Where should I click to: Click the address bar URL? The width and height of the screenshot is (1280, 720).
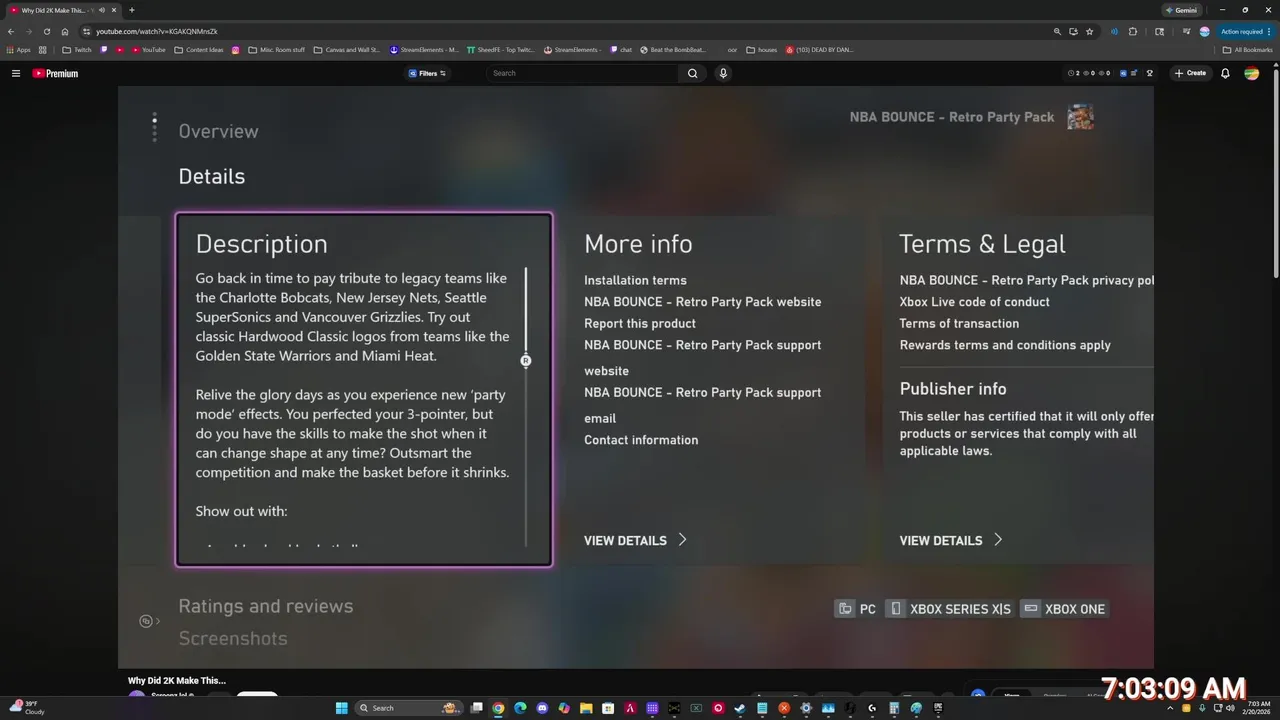(x=156, y=31)
